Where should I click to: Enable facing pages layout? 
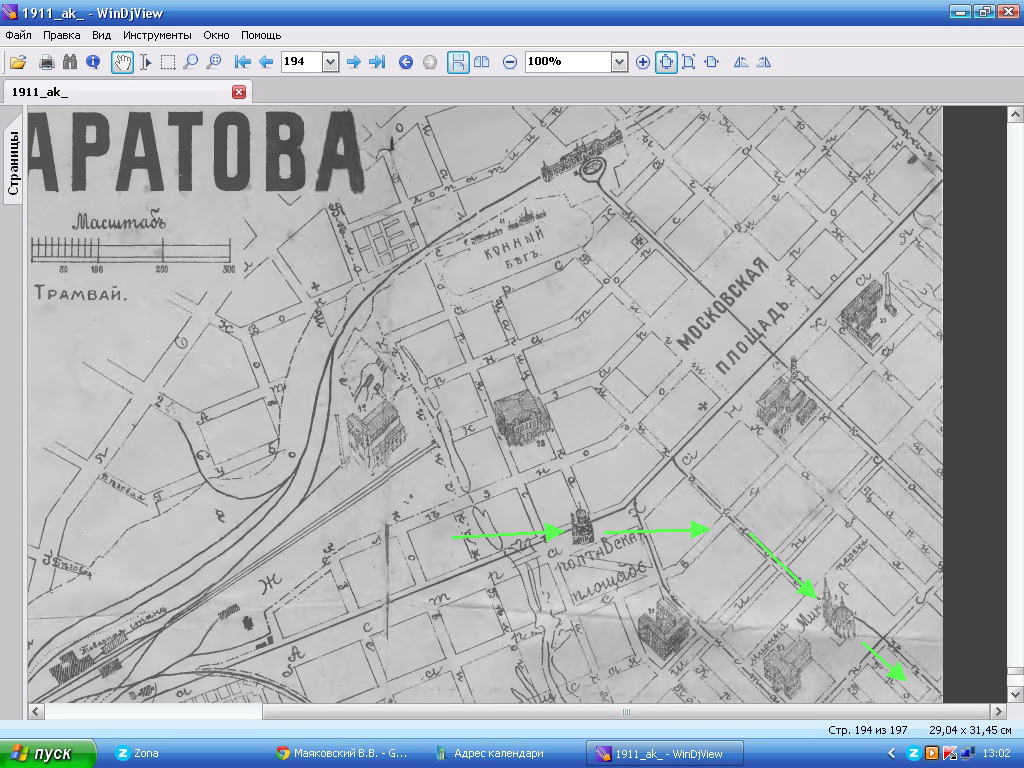482,62
